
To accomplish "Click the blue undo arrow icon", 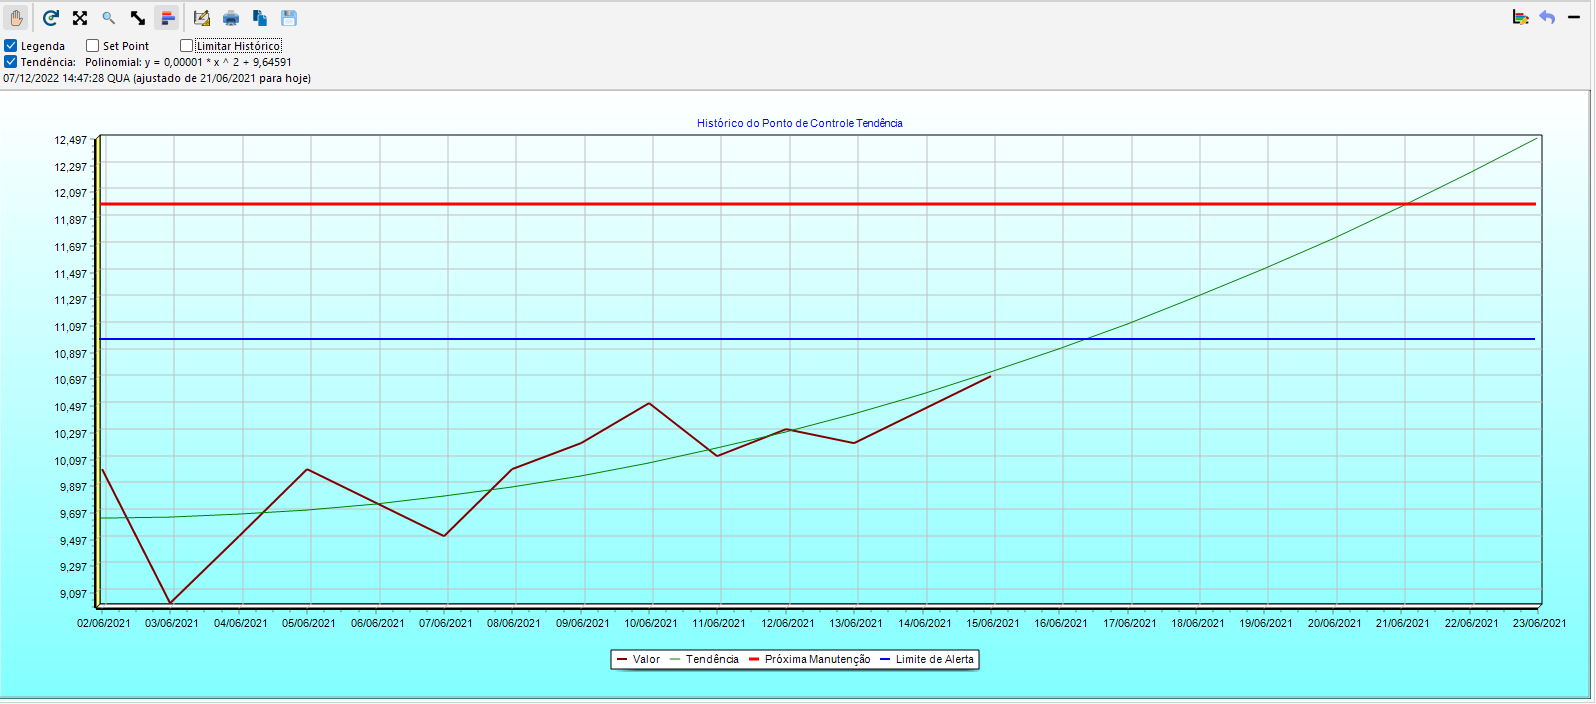I will [x=1547, y=18].
